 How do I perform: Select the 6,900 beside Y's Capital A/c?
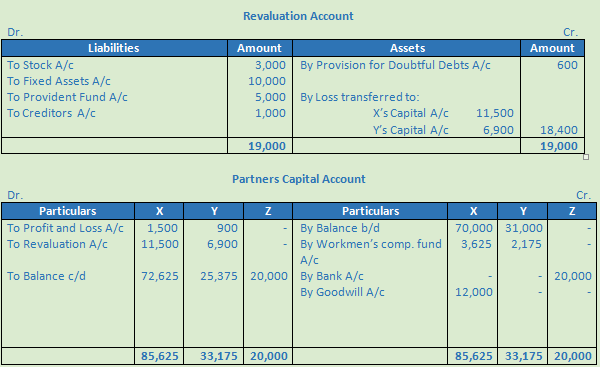[498, 130]
